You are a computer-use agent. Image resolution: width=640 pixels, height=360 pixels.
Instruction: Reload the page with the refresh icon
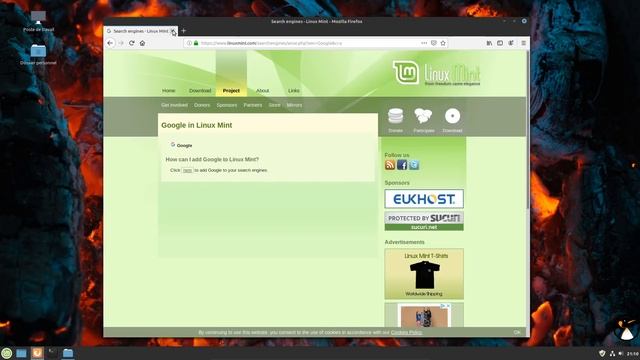(131, 43)
